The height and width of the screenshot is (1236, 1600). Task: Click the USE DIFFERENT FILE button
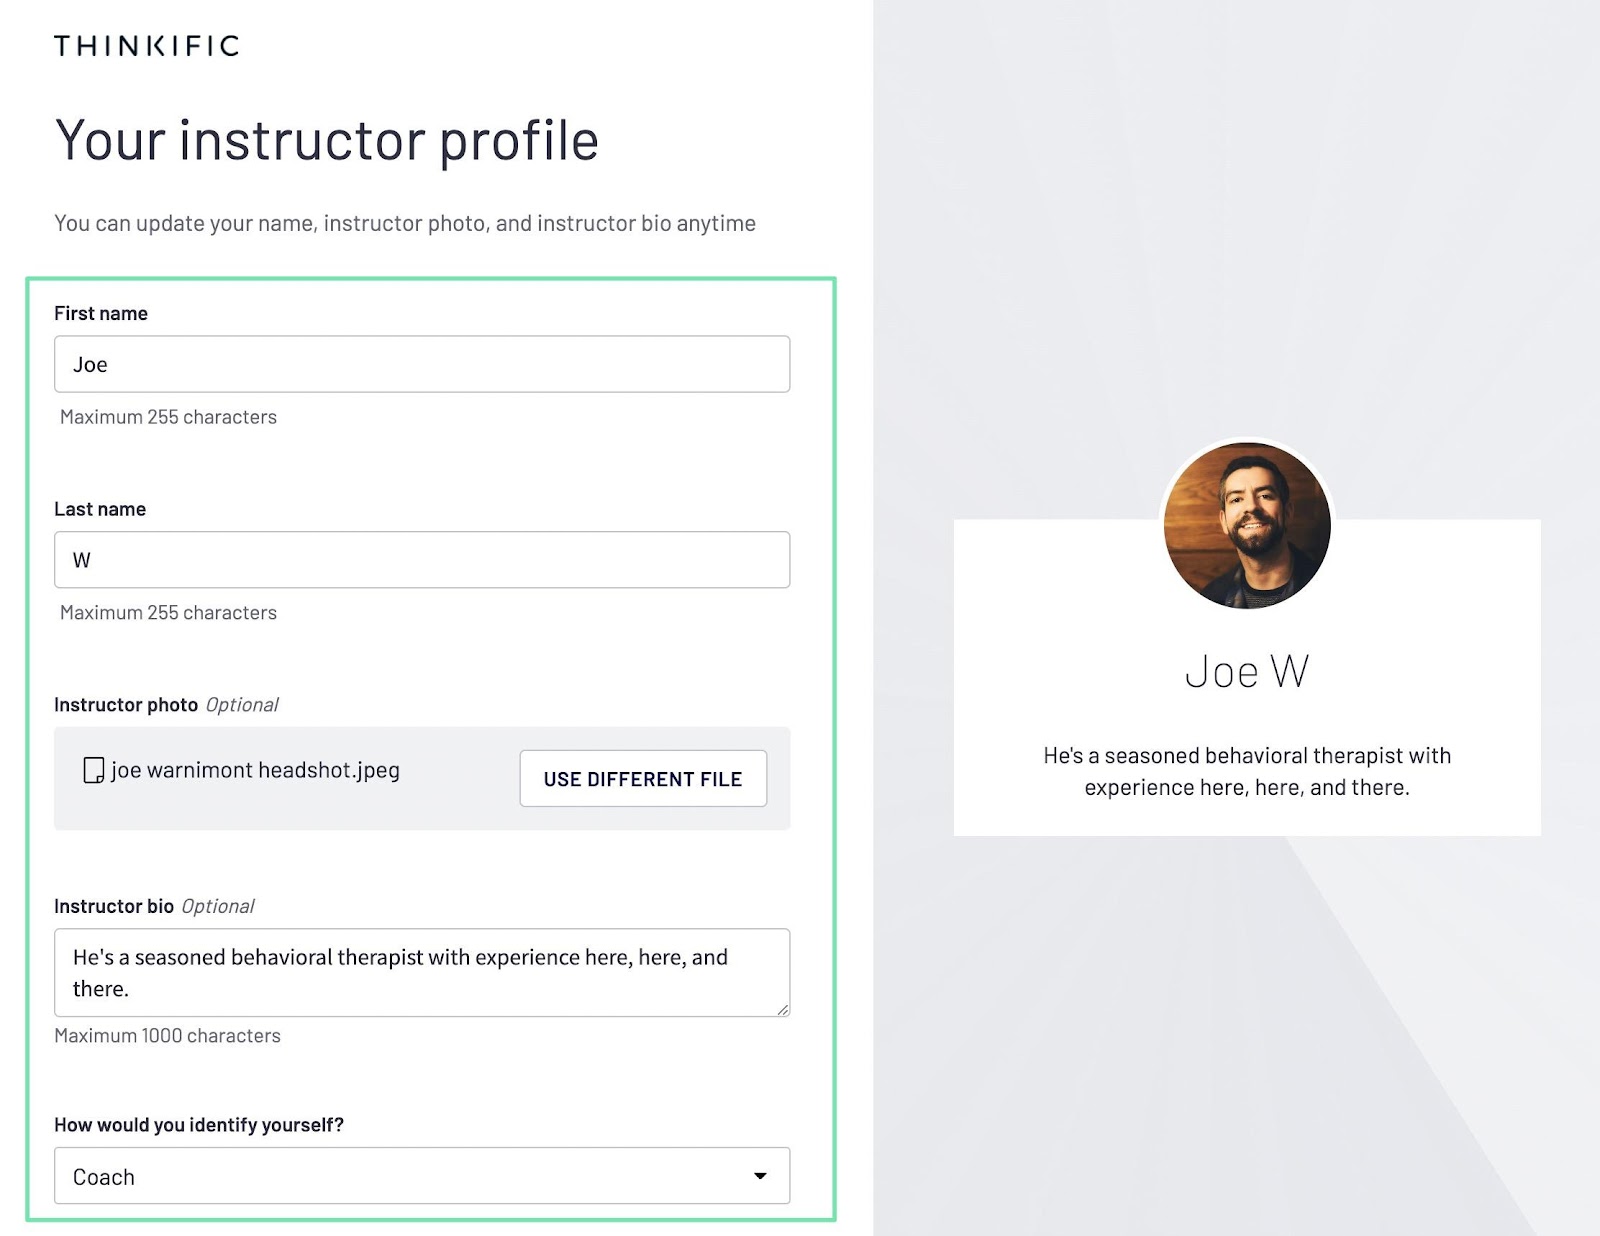[643, 778]
